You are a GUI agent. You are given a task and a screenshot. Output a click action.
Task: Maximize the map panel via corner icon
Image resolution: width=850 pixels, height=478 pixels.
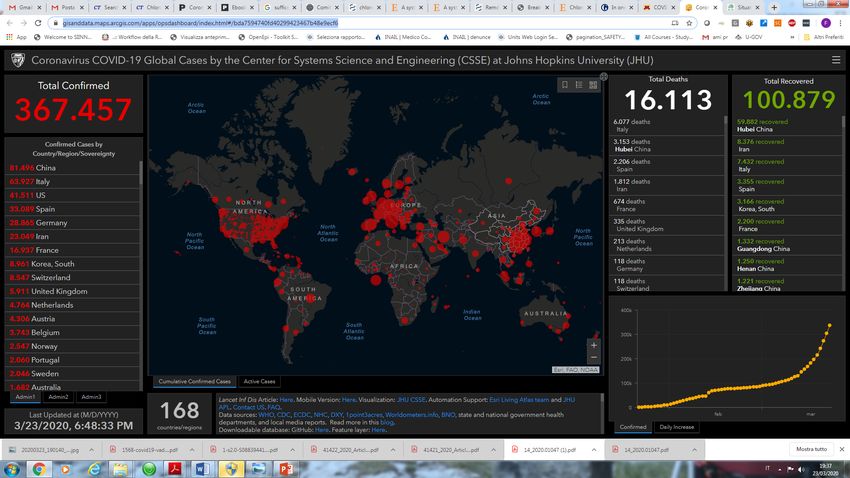click(603, 76)
